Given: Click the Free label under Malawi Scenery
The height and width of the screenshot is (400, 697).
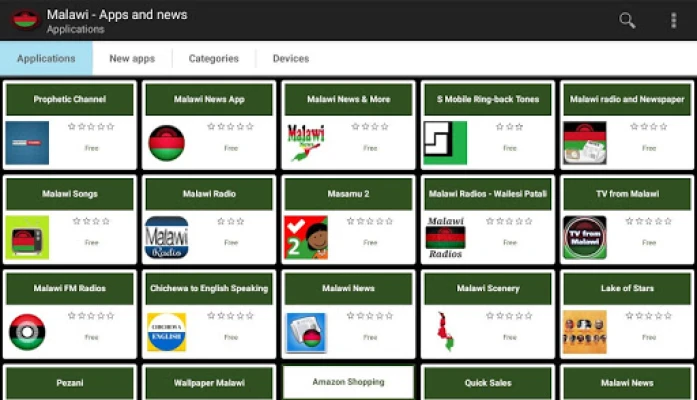Looking at the screenshot, I should [x=509, y=337].
